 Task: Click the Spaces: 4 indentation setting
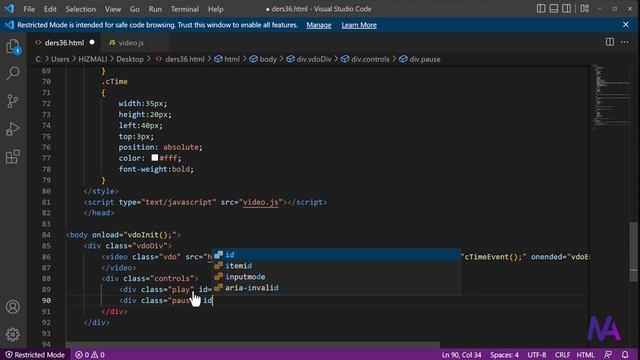pos(504,355)
